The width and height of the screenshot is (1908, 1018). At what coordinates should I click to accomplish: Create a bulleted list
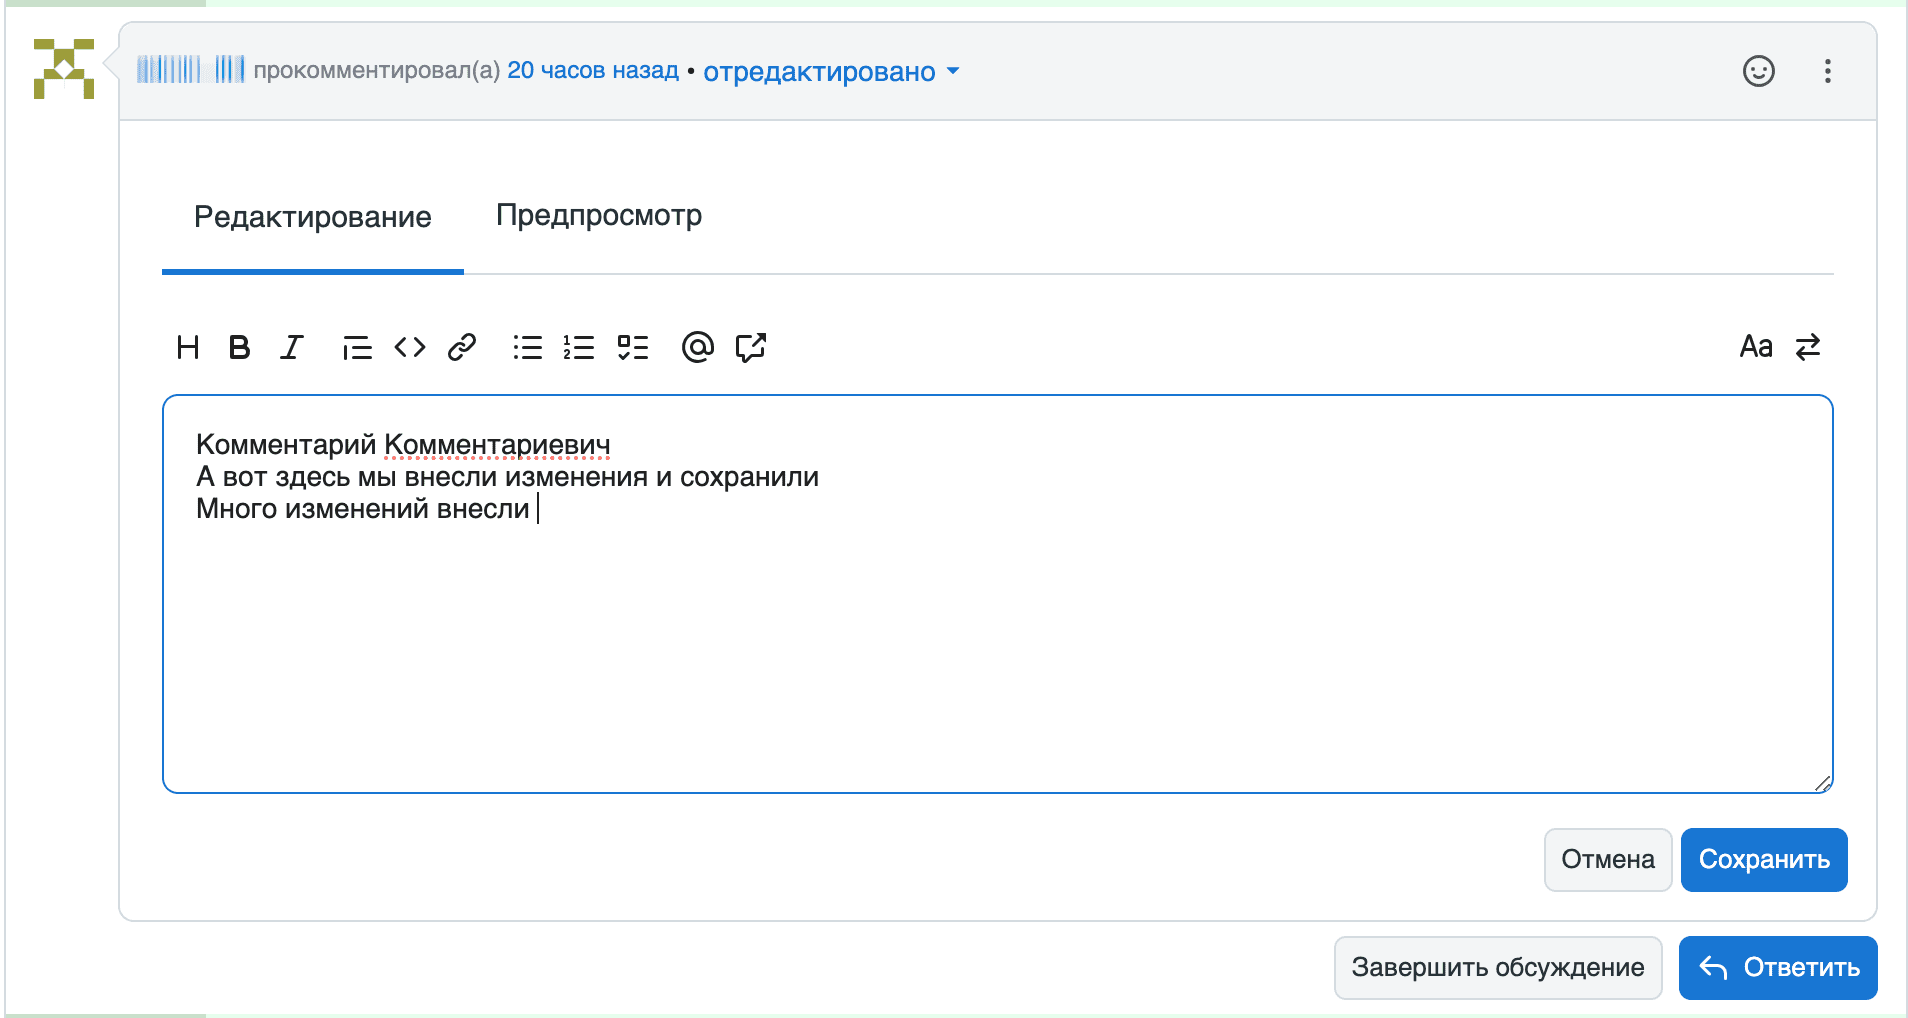tap(527, 348)
